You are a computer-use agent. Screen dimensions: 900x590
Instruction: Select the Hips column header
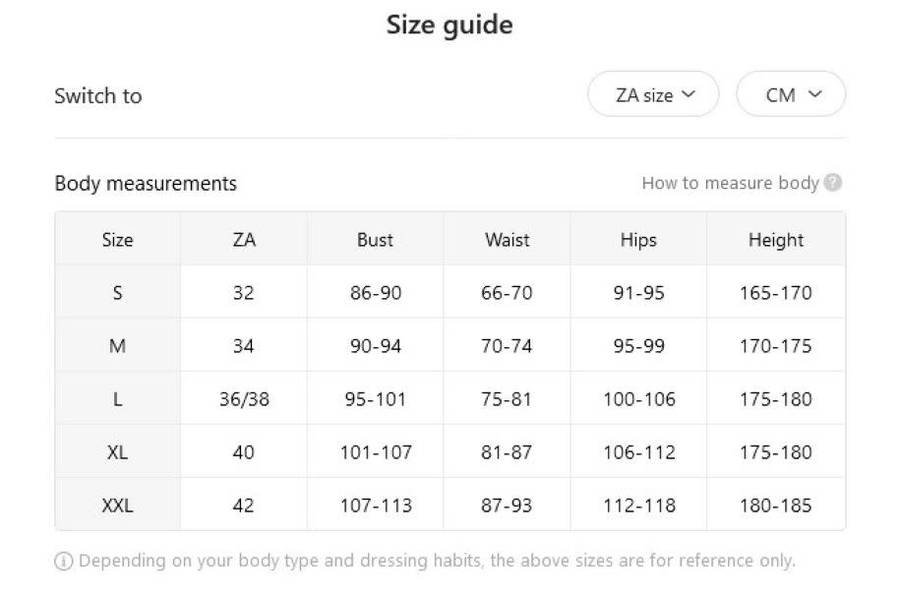point(638,240)
